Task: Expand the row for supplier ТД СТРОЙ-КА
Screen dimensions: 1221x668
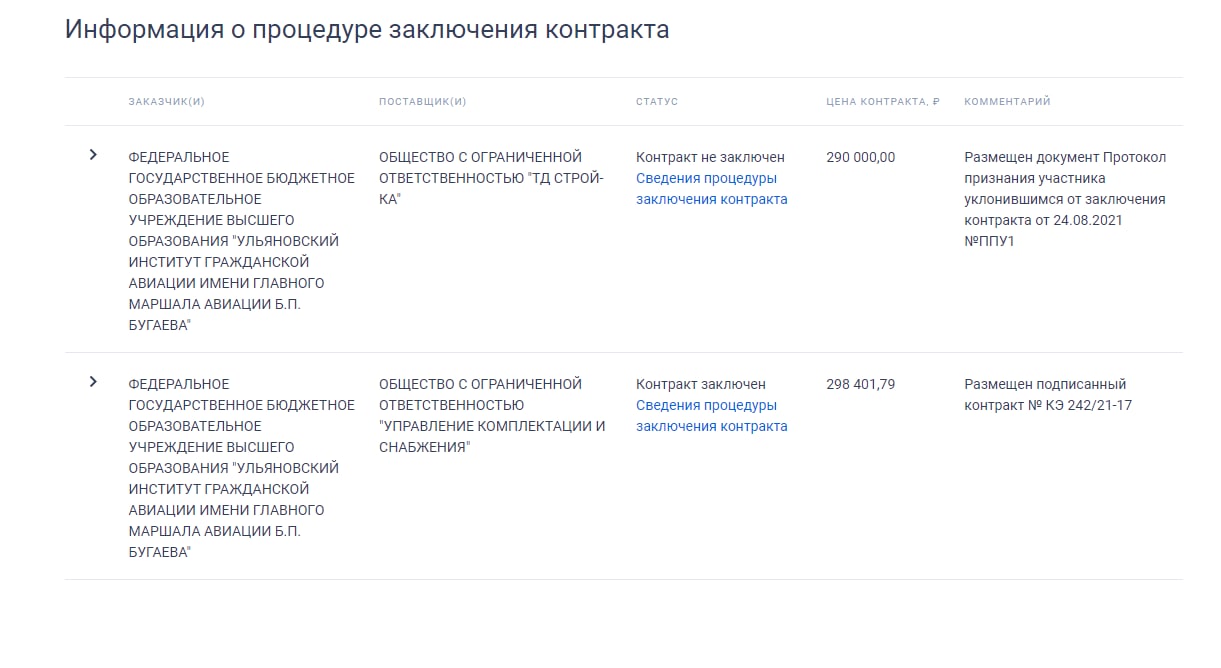Action: click(93, 154)
